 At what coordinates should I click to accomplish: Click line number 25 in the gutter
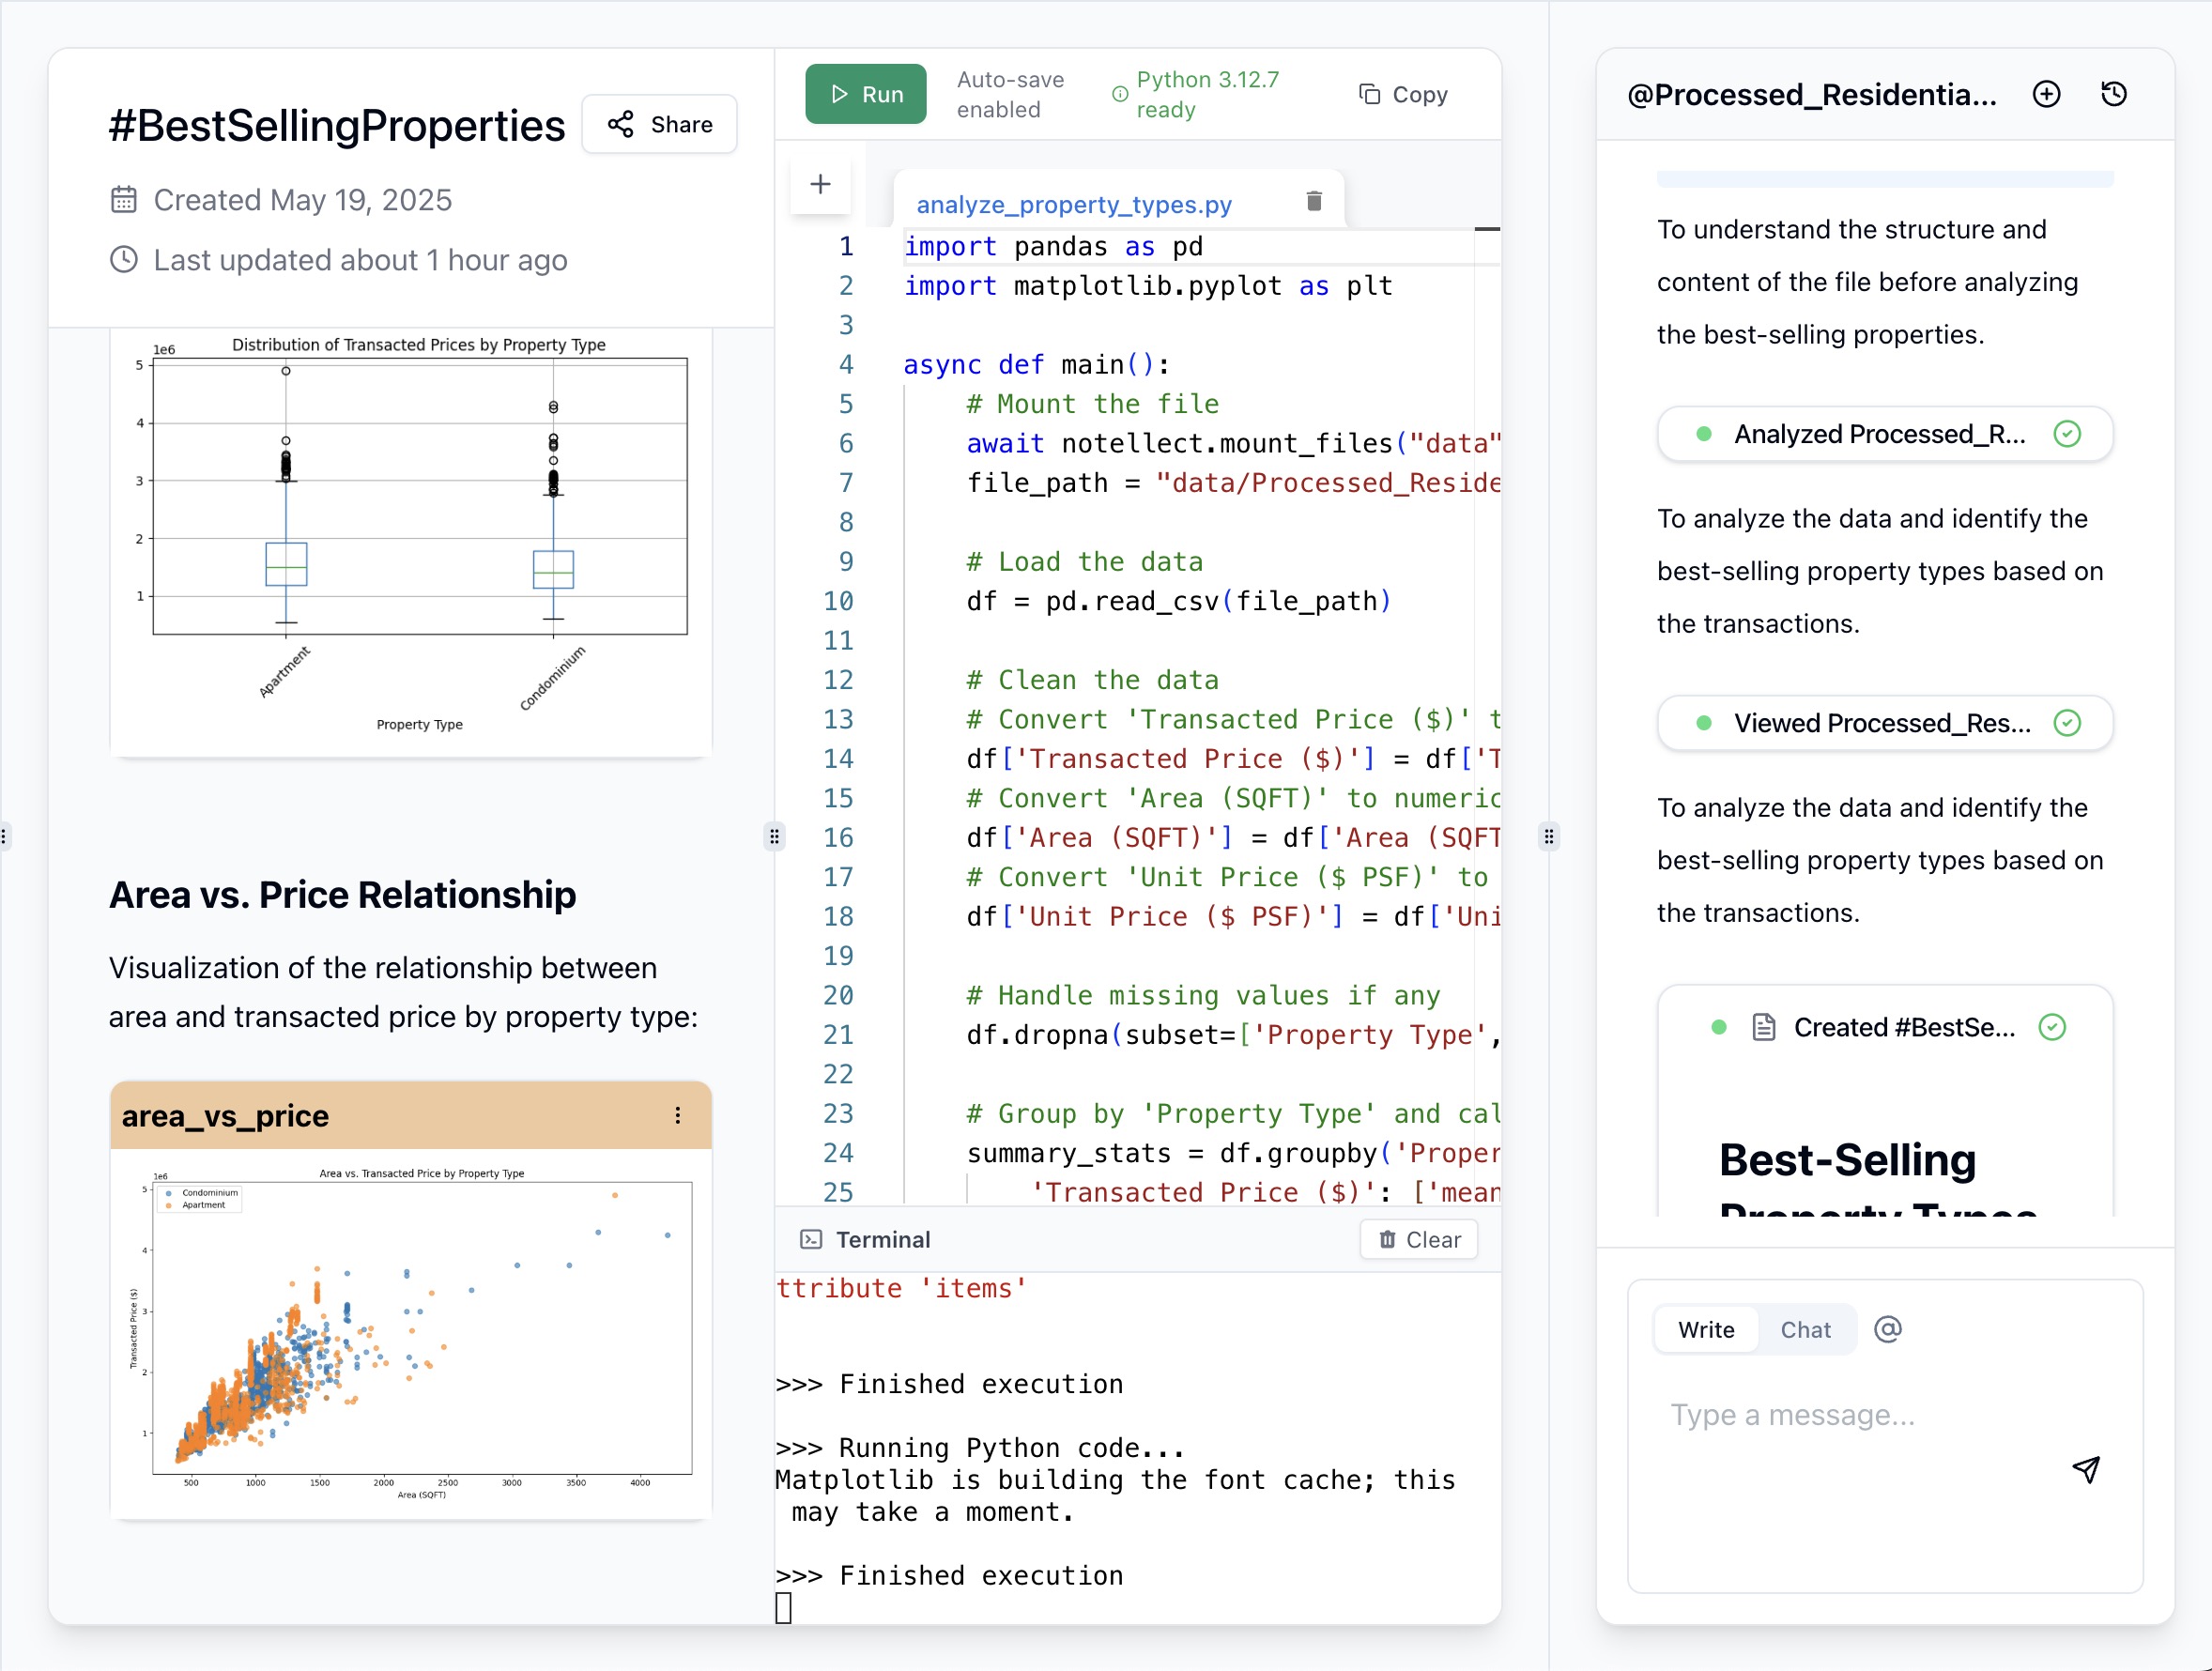pyautogui.click(x=838, y=1192)
